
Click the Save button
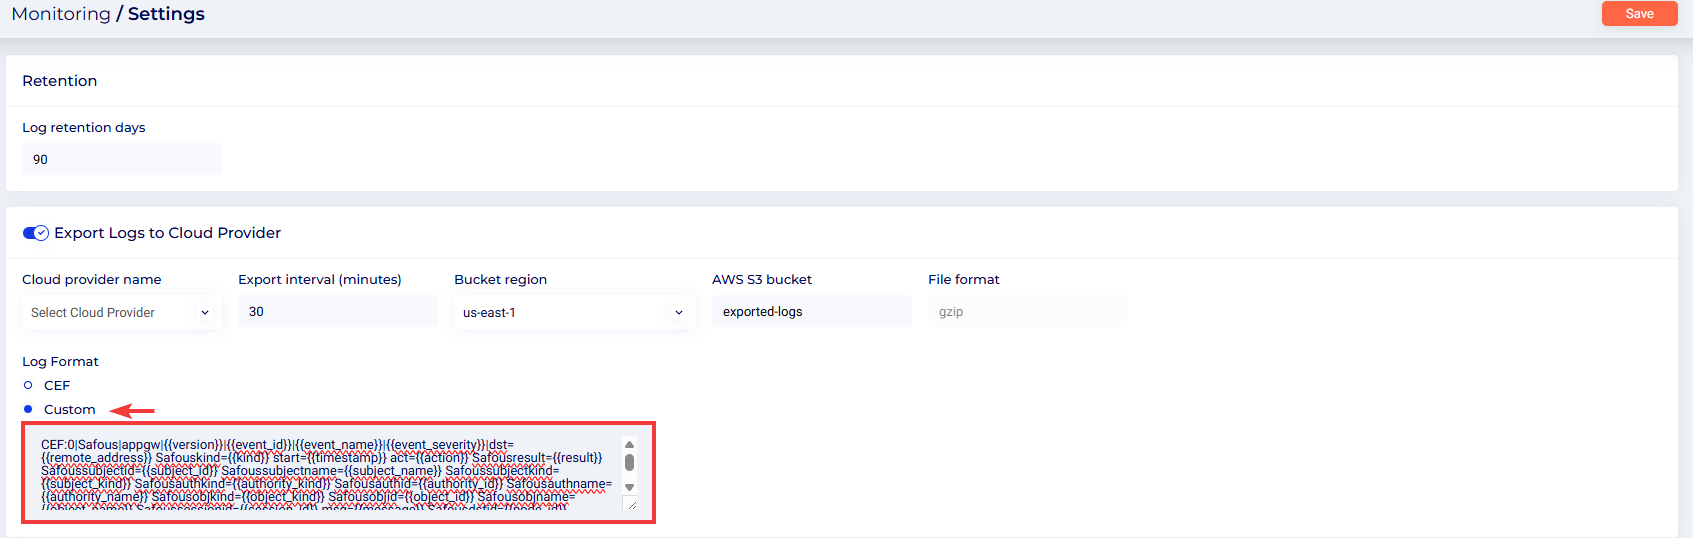(x=1638, y=14)
